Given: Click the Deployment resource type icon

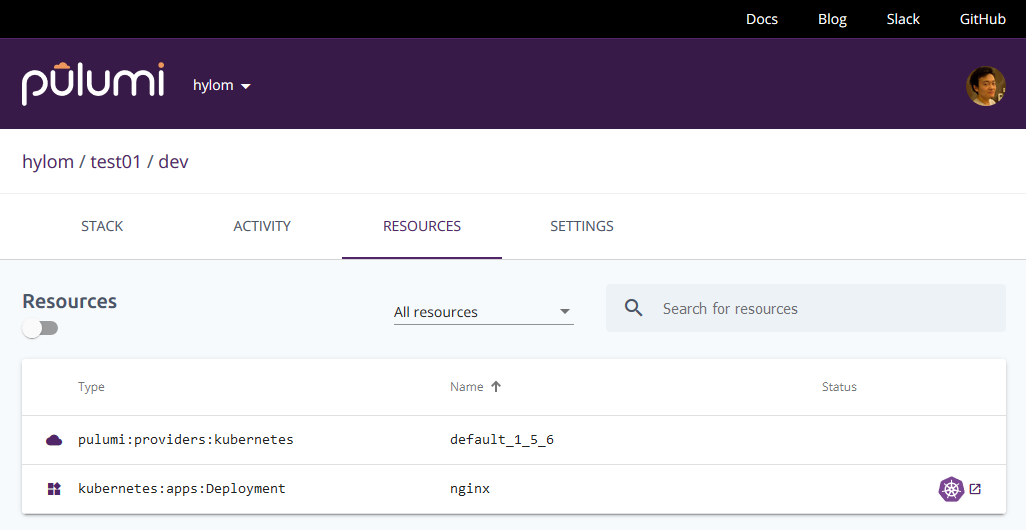Looking at the screenshot, I should [54, 489].
